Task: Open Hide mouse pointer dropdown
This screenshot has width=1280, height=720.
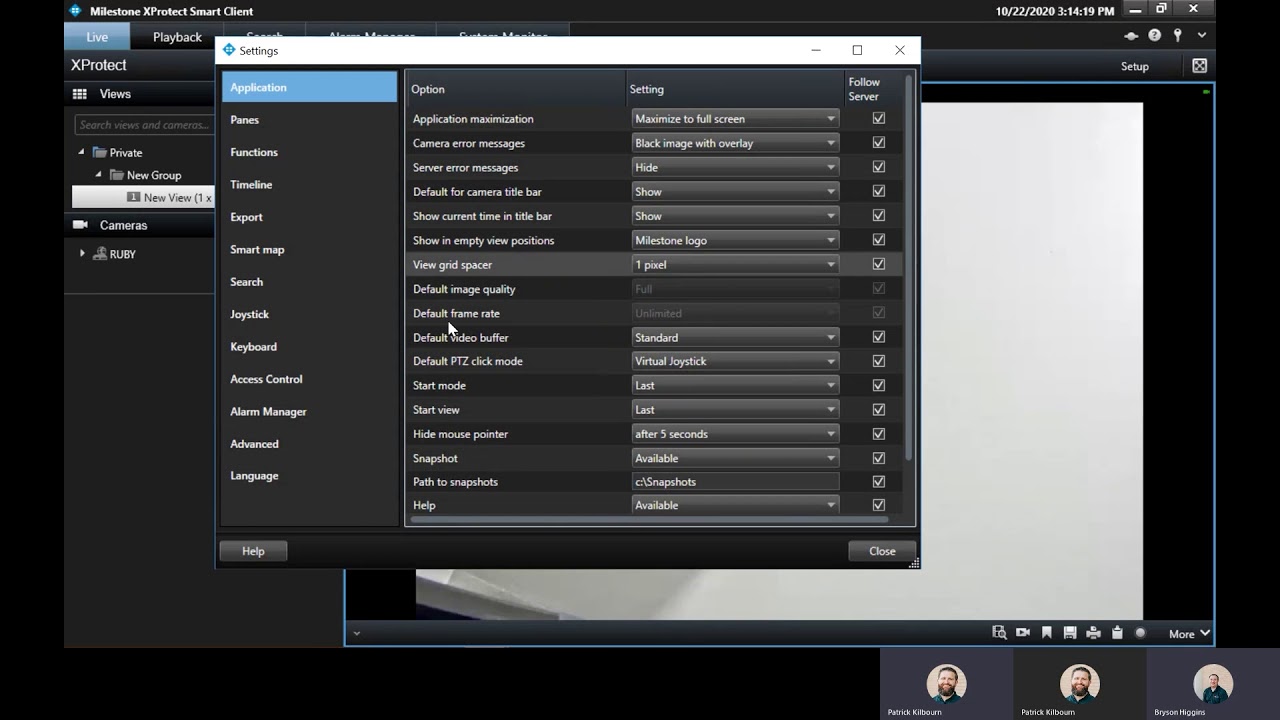Action: click(x=735, y=434)
